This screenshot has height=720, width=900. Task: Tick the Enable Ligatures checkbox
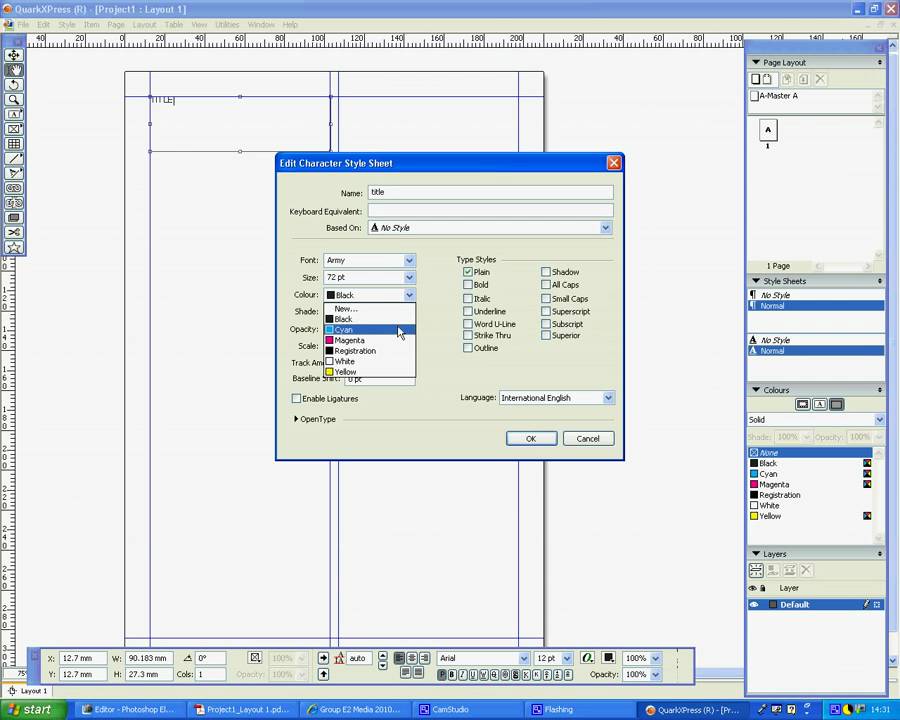point(297,398)
